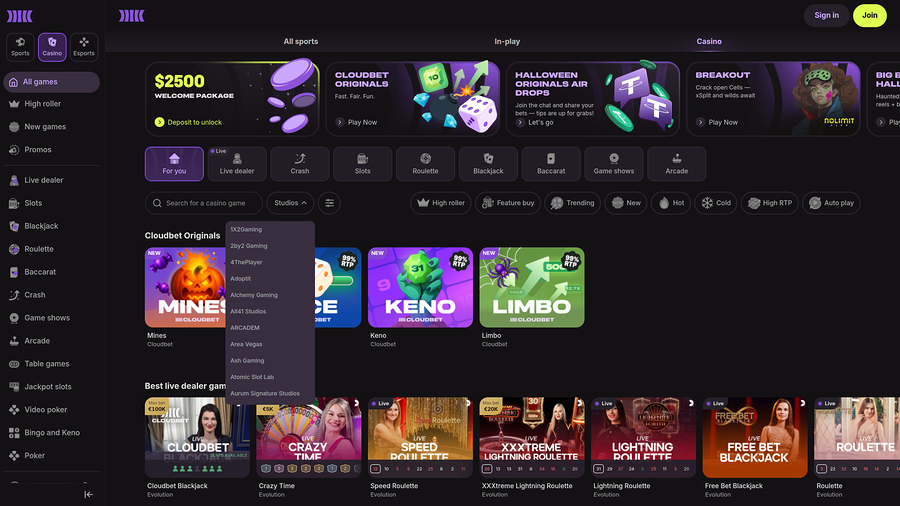Open the Free Bet Blackjack thumbnail

(755, 438)
